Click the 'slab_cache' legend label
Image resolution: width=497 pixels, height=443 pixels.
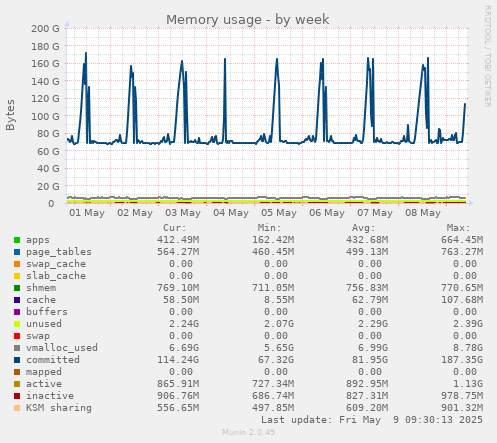pyautogui.click(x=56, y=276)
